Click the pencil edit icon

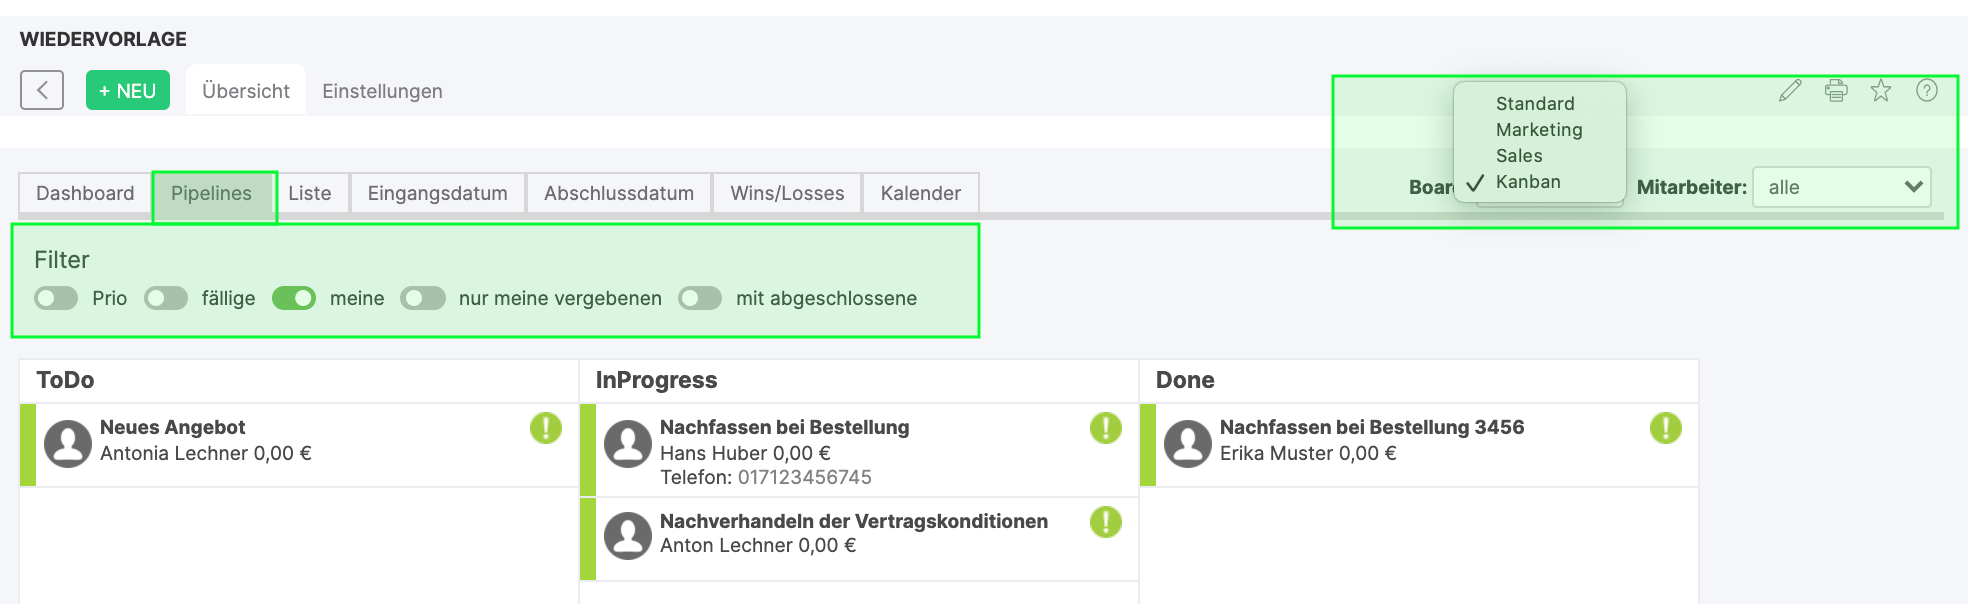(x=1790, y=91)
